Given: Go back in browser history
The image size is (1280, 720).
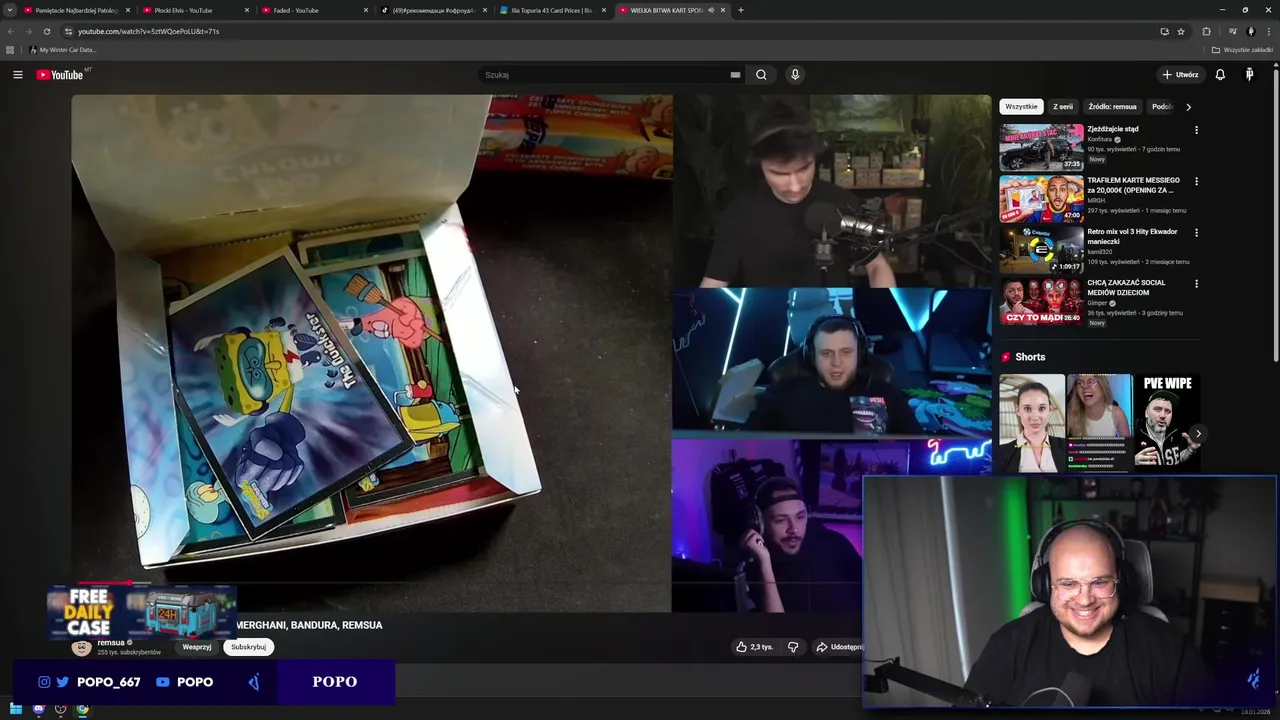Looking at the screenshot, I should tap(10, 31).
